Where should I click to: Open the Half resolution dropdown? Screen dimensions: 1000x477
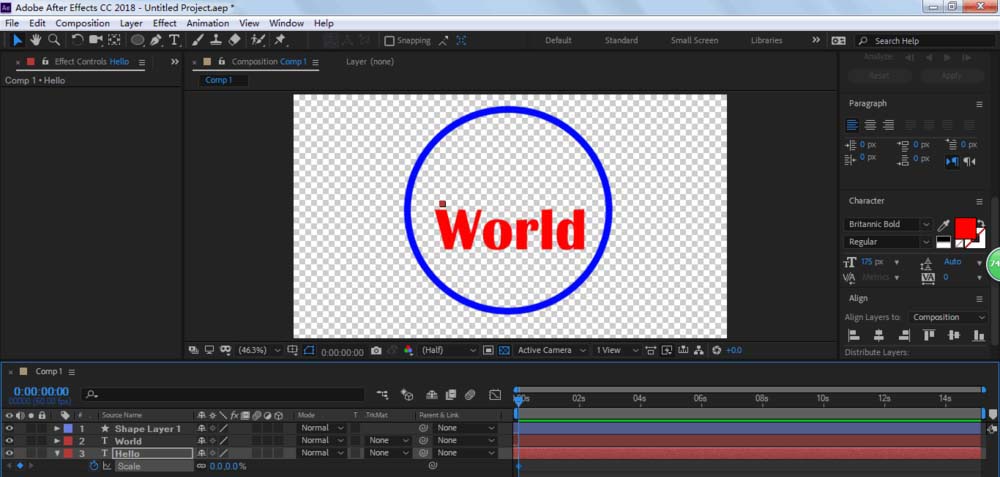tap(448, 350)
